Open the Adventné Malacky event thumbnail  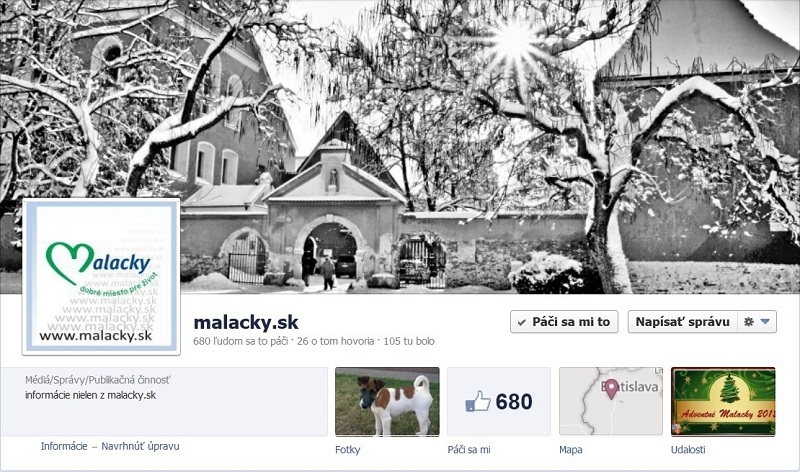point(723,402)
